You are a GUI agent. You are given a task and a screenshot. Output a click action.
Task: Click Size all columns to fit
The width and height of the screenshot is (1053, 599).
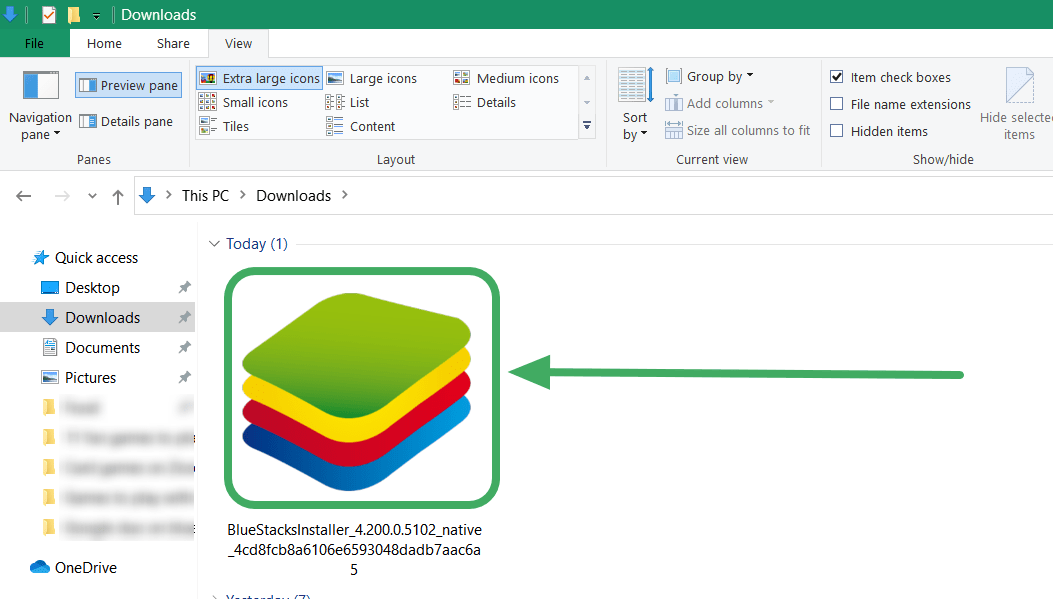737,130
